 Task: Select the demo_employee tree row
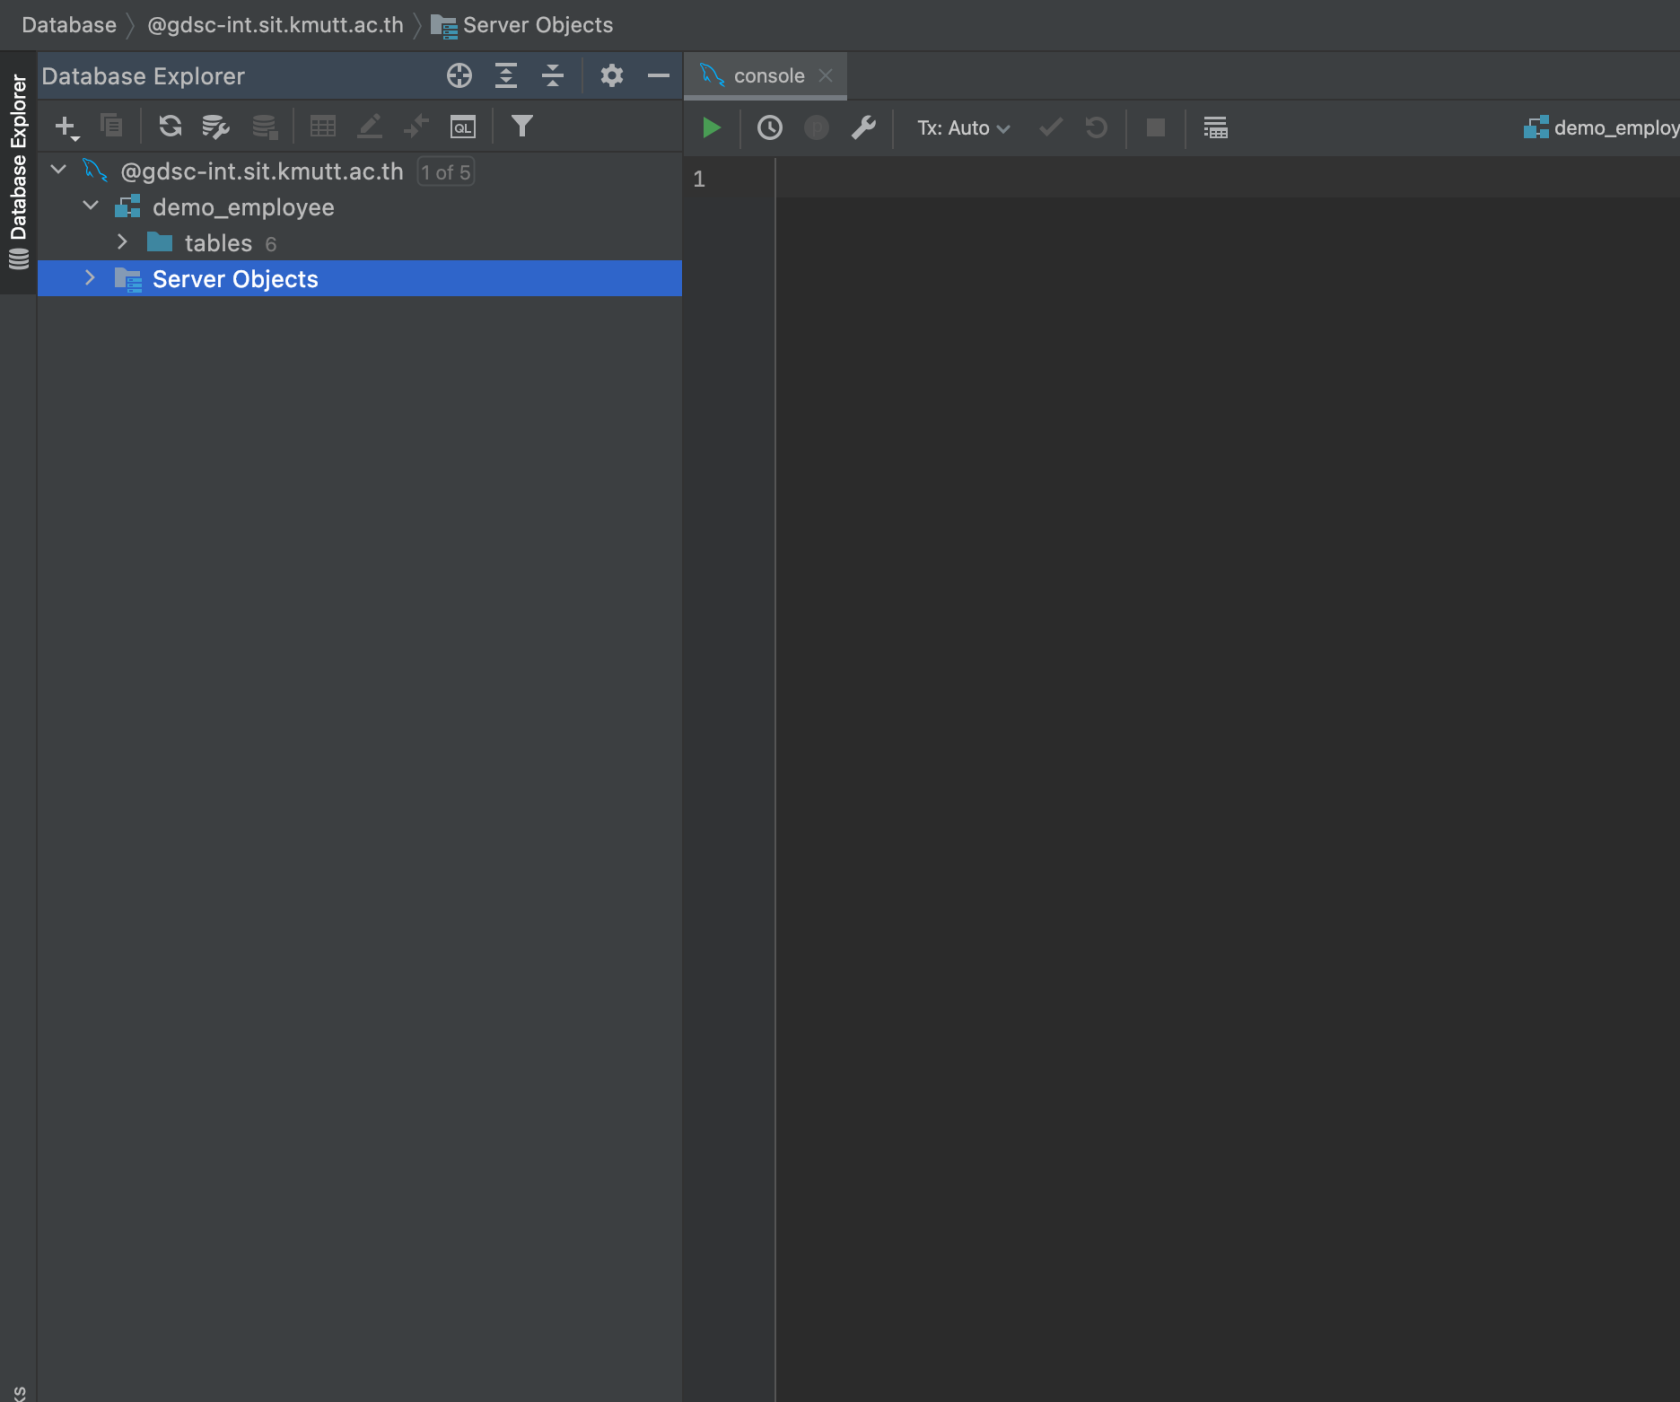click(360, 207)
